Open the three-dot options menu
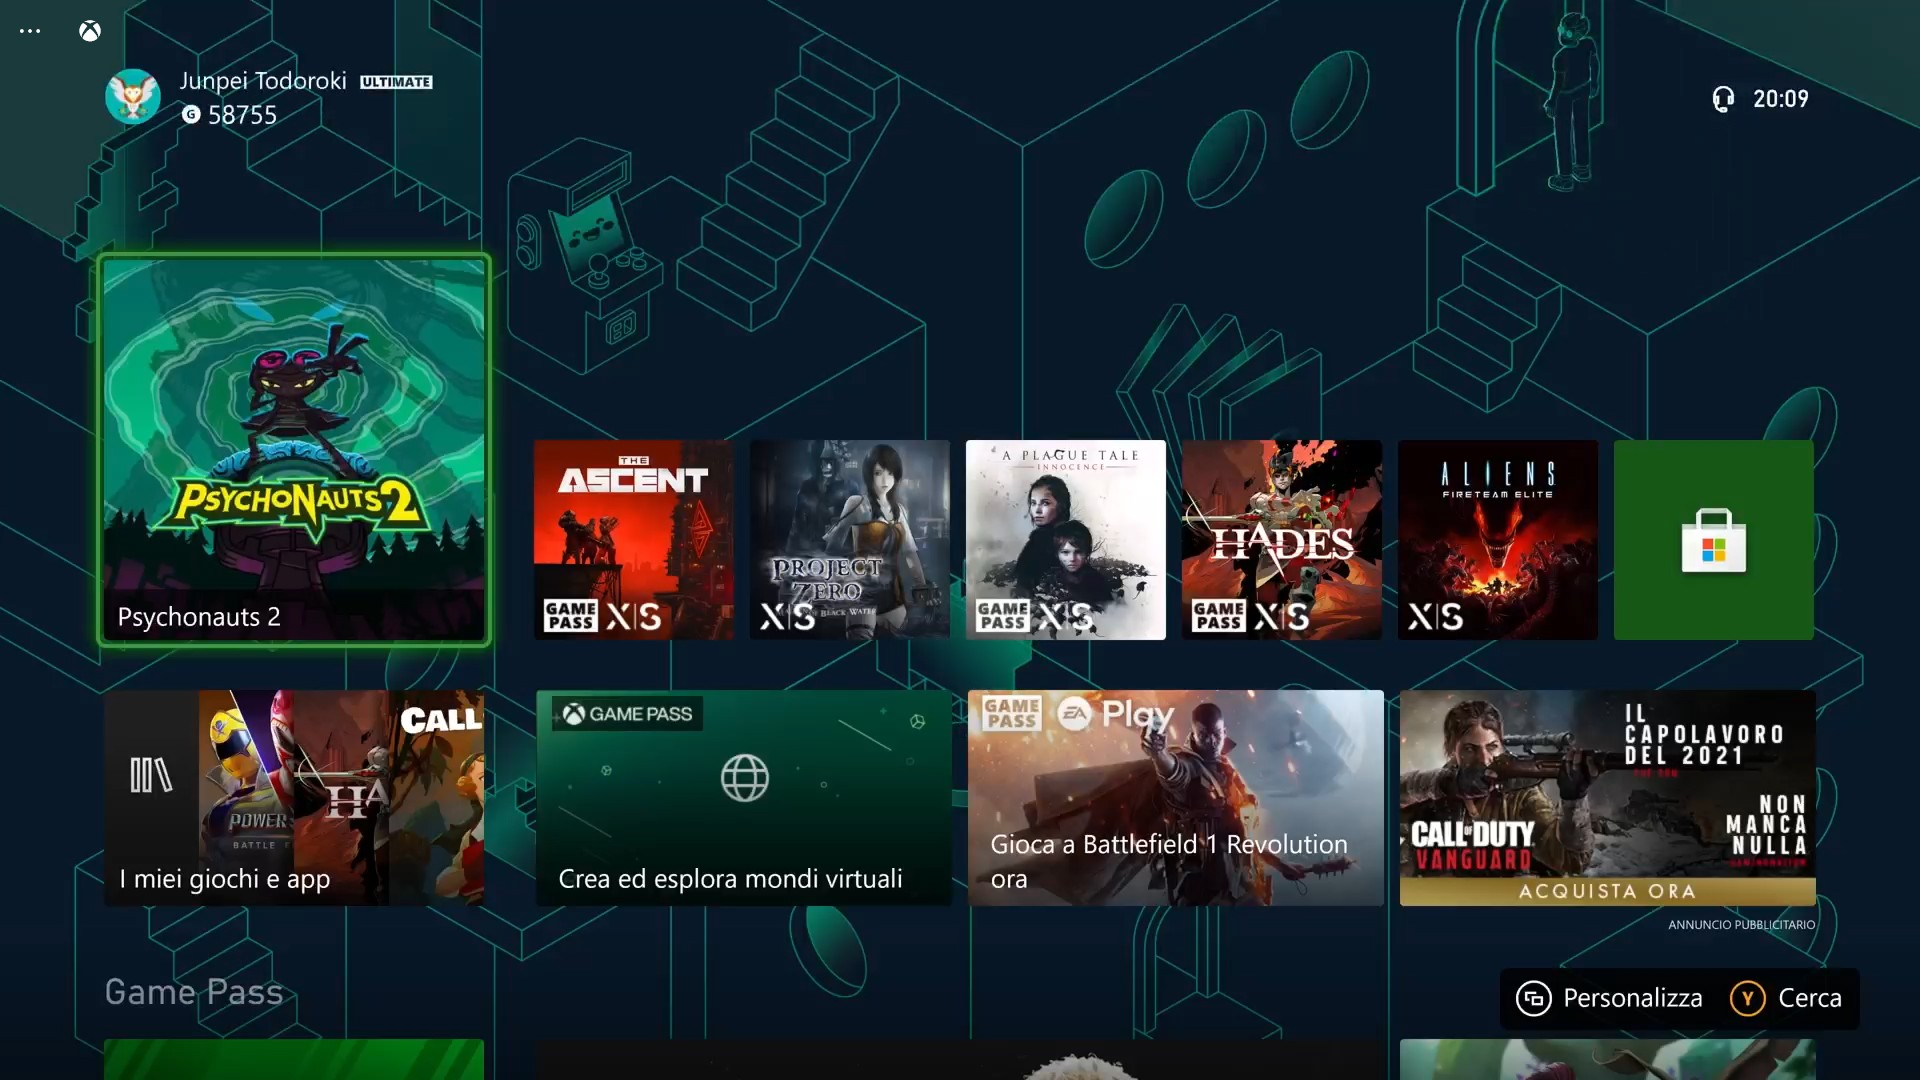This screenshot has width=1920, height=1080. 30,31
